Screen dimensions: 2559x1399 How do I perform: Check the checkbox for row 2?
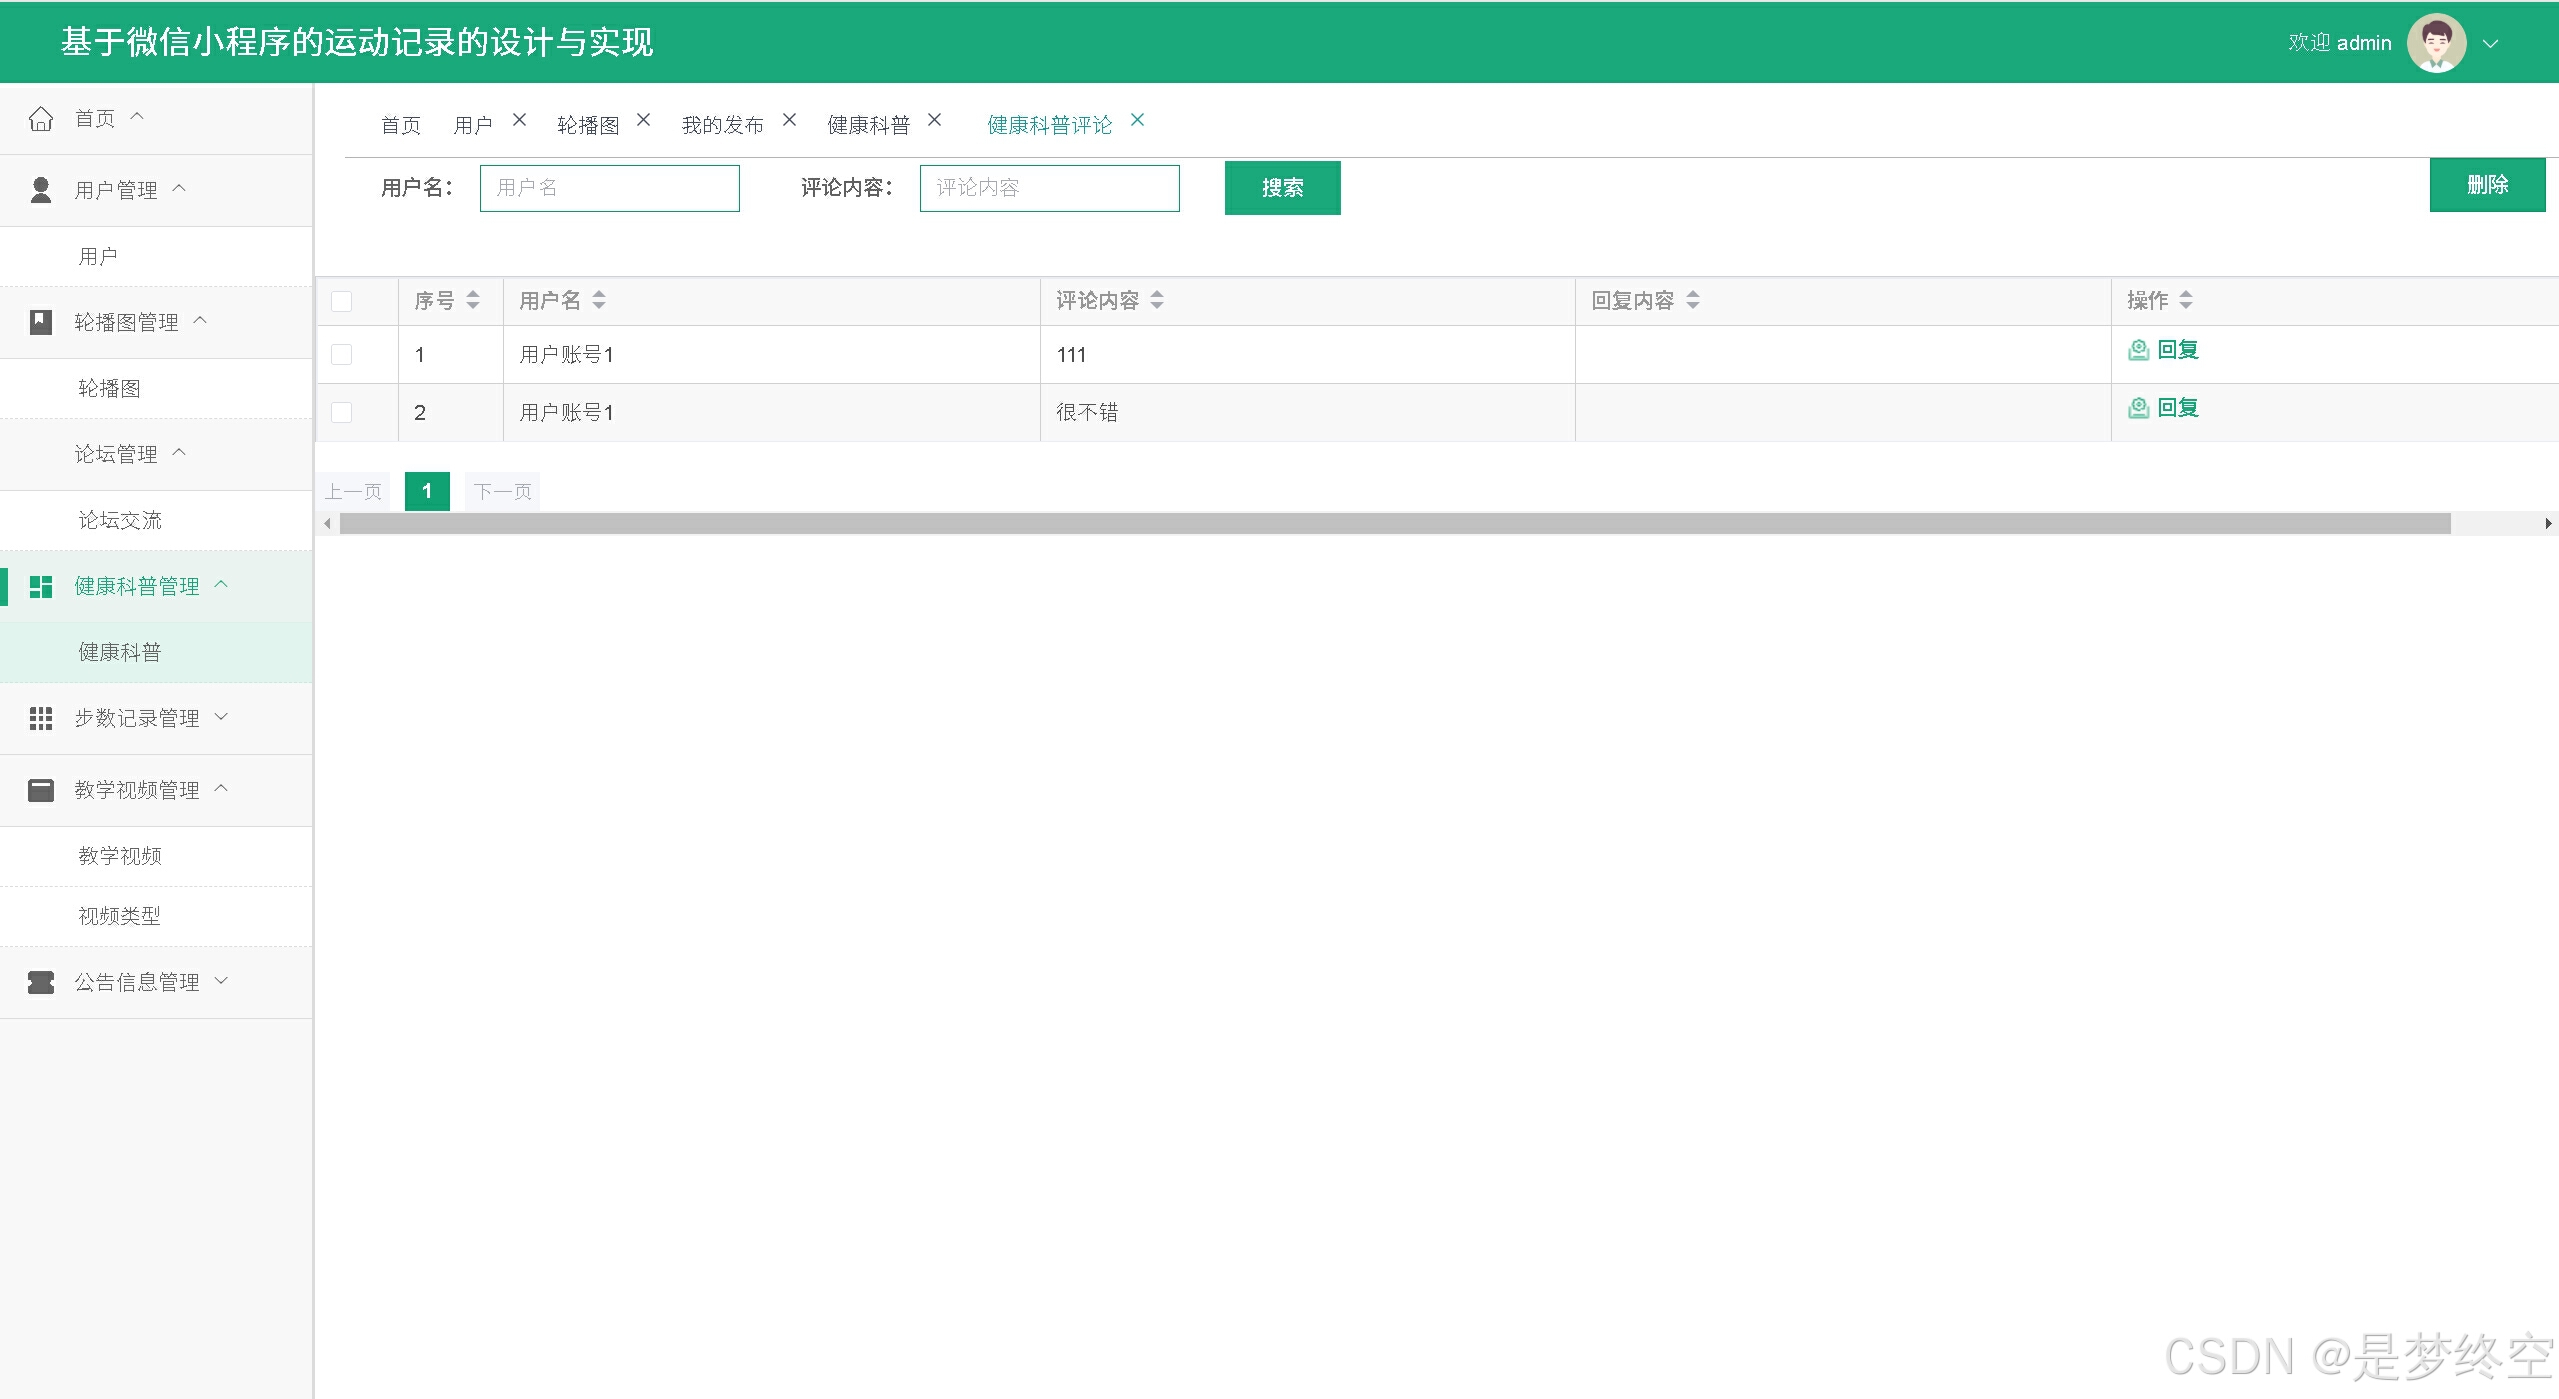(341, 412)
